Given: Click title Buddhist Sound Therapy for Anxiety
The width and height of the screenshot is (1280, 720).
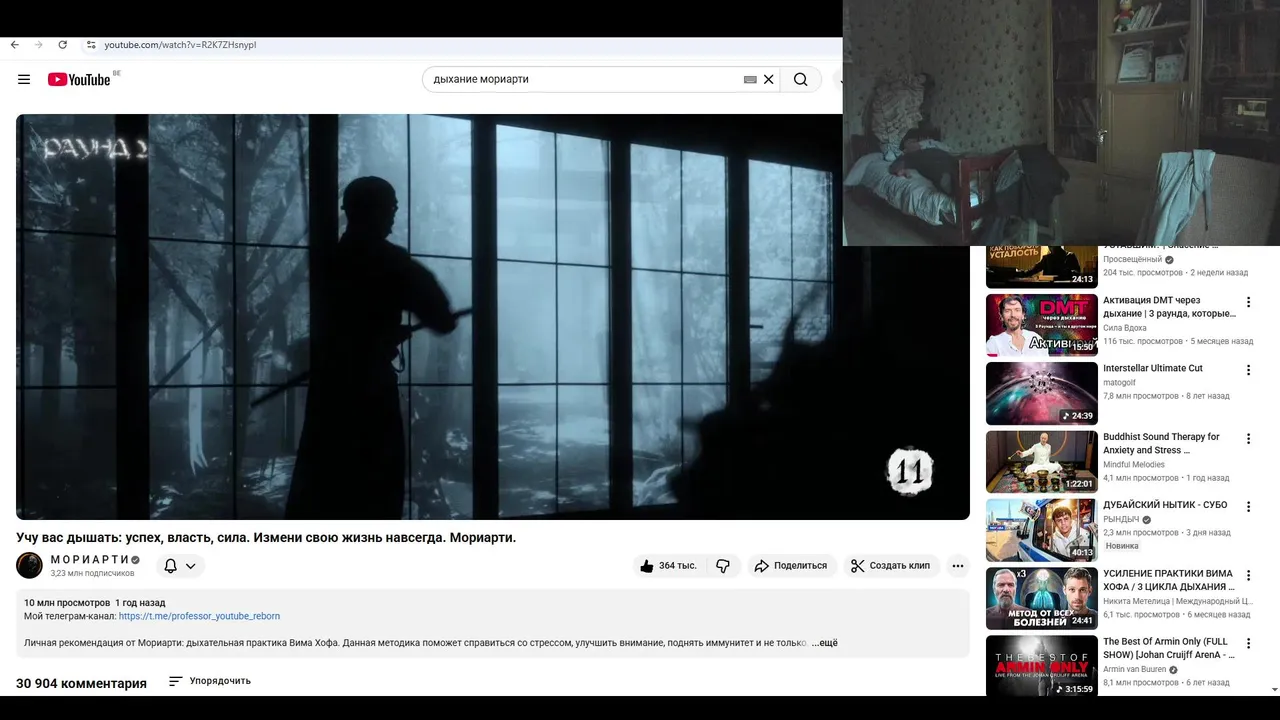Looking at the screenshot, I should coord(1162,444).
